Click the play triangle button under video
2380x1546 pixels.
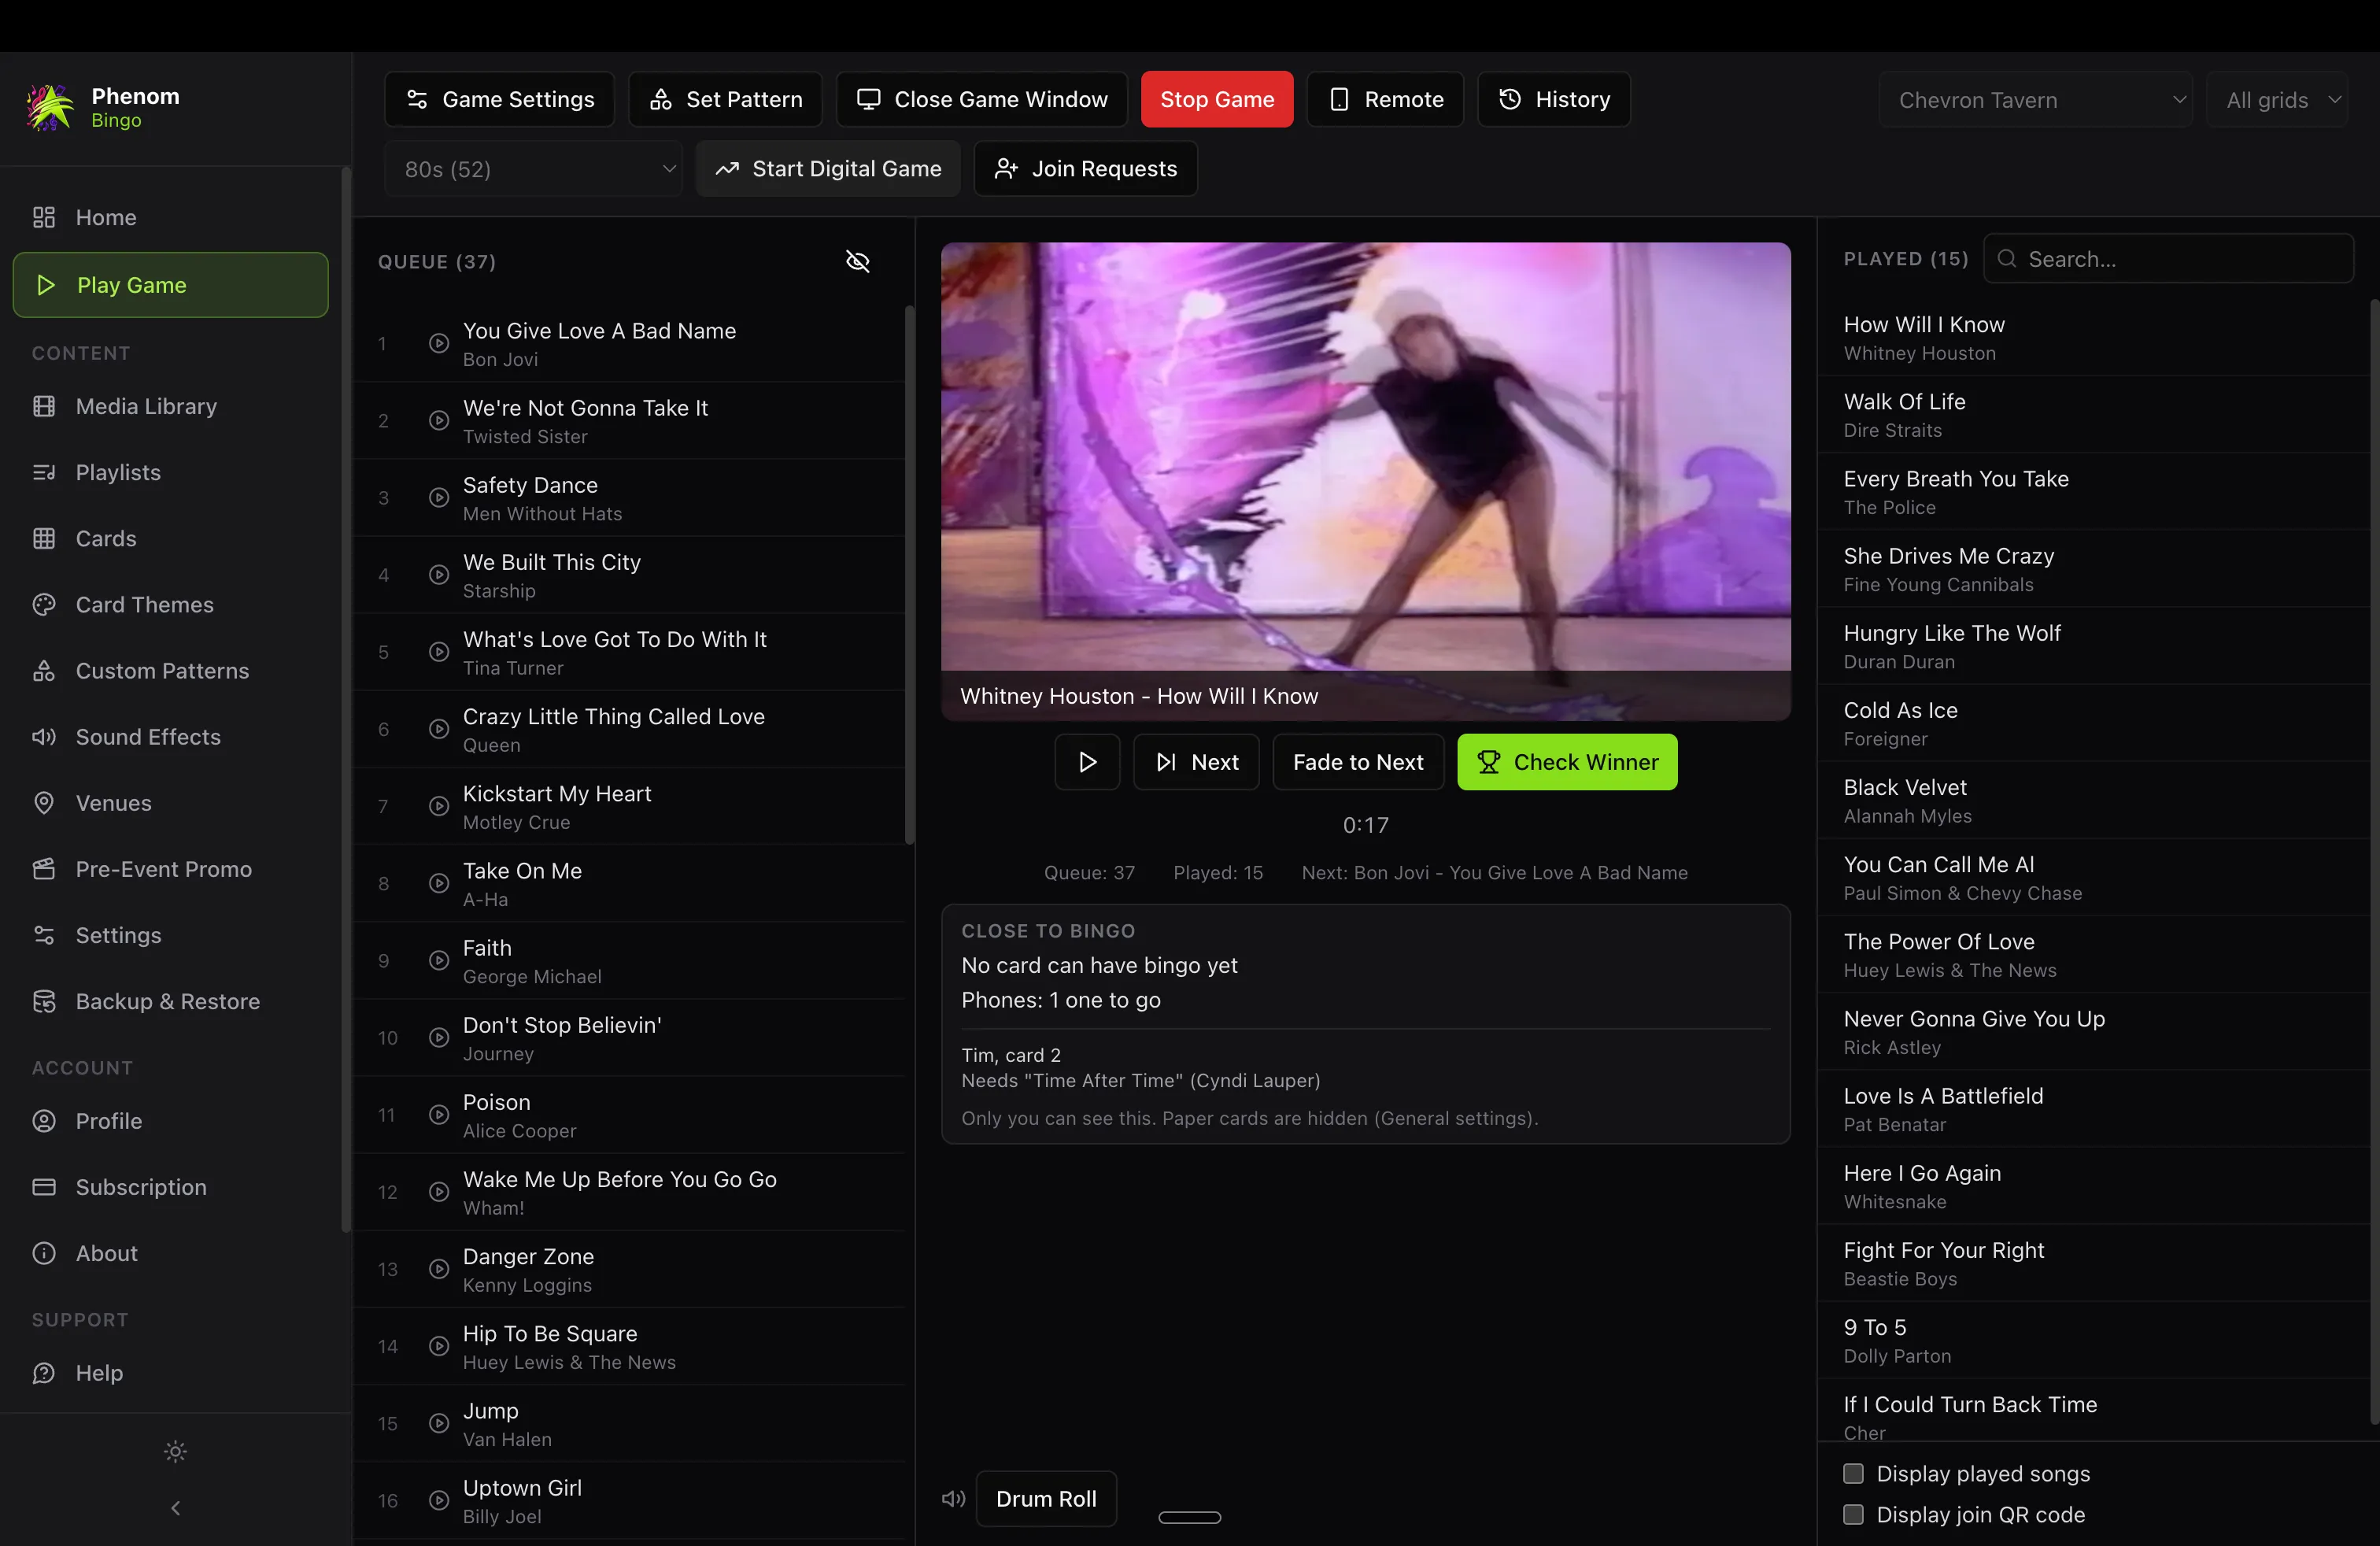[x=1087, y=762]
